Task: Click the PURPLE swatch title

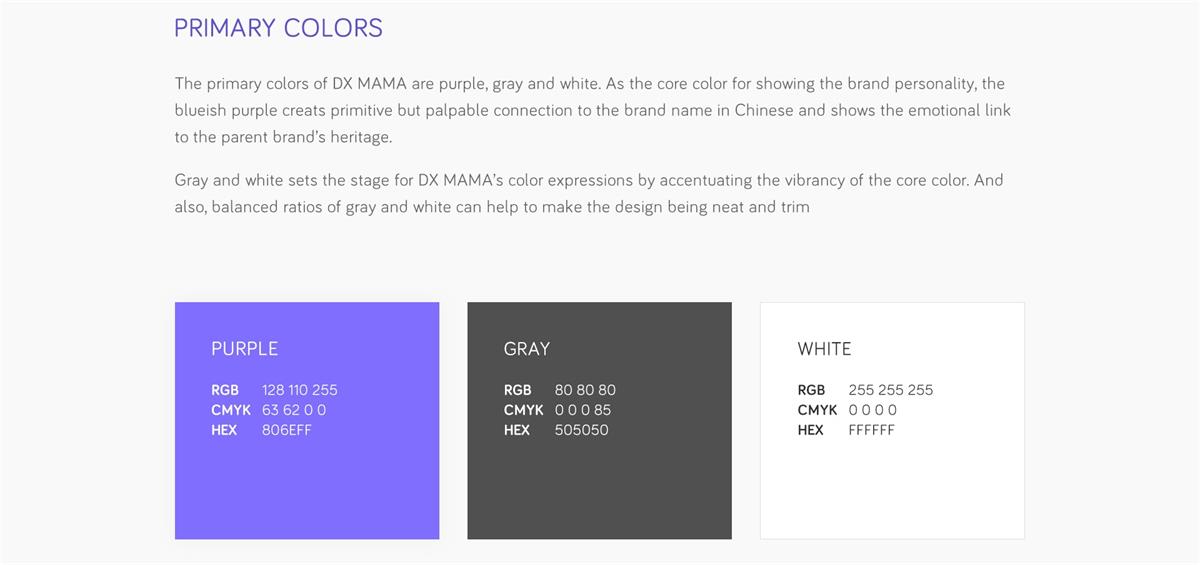Action: pos(244,349)
